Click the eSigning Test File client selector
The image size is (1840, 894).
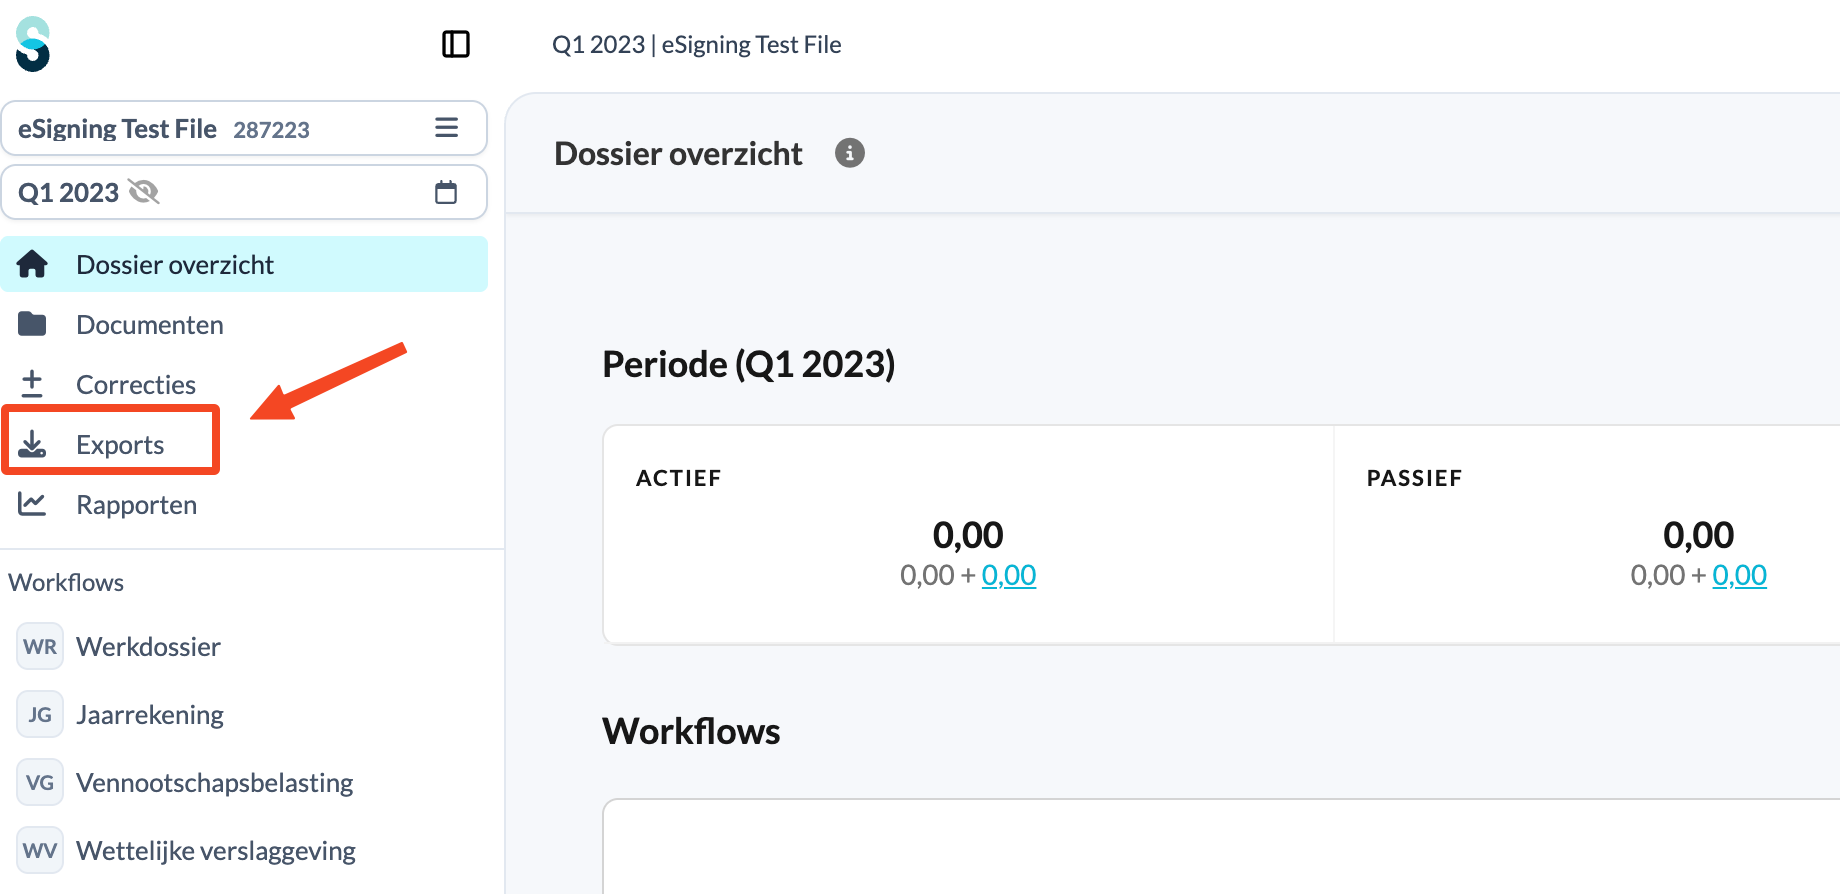(244, 128)
